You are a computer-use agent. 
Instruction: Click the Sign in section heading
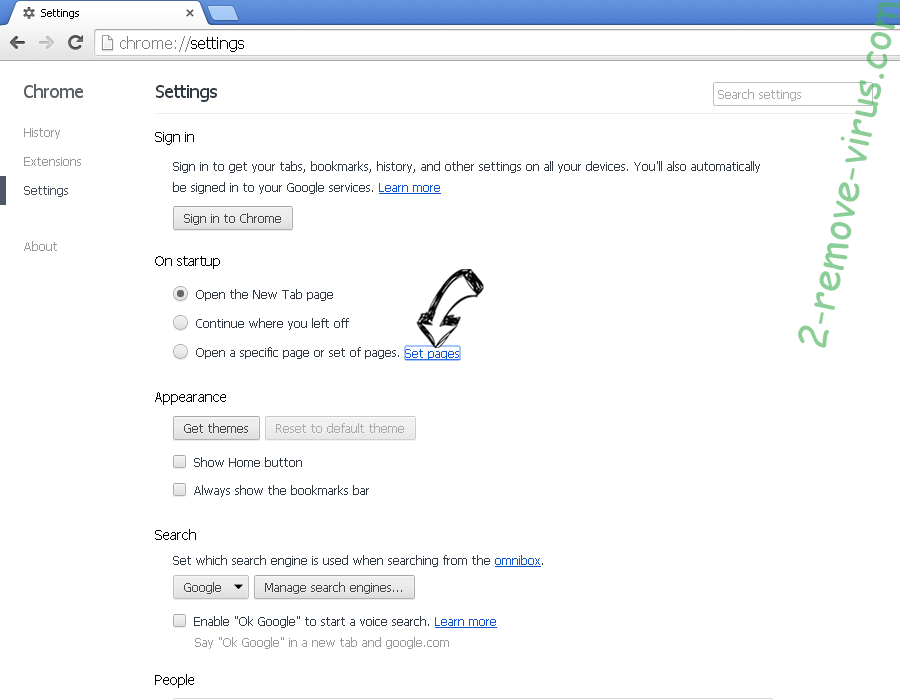point(174,137)
